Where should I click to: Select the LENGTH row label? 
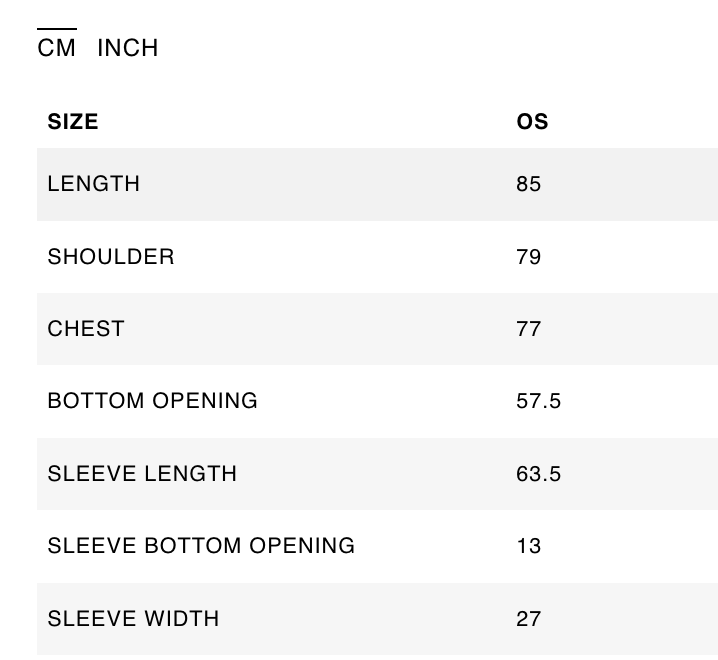[x=94, y=184]
